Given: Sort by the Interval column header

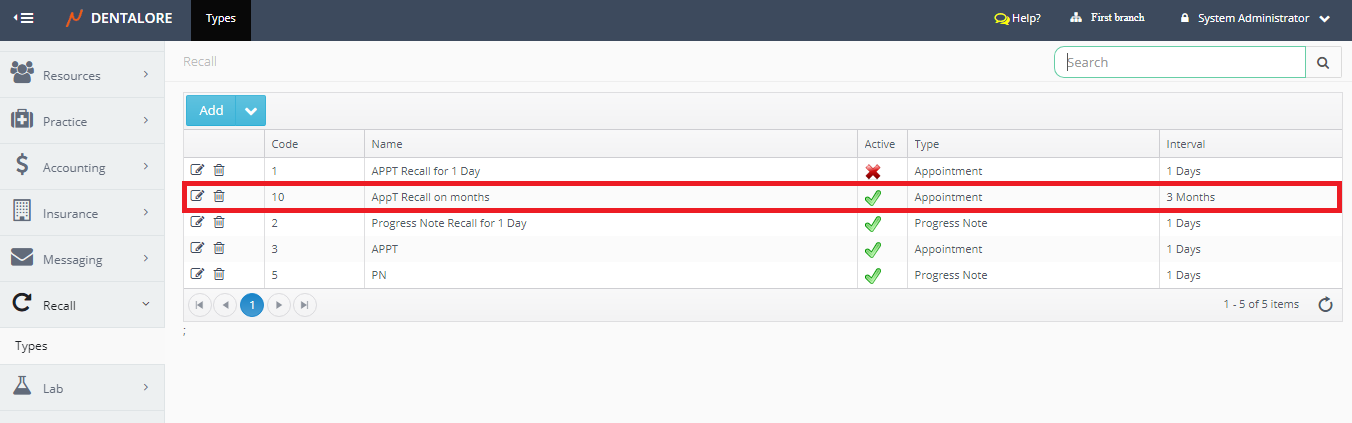Looking at the screenshot, I should [1185, 144].
